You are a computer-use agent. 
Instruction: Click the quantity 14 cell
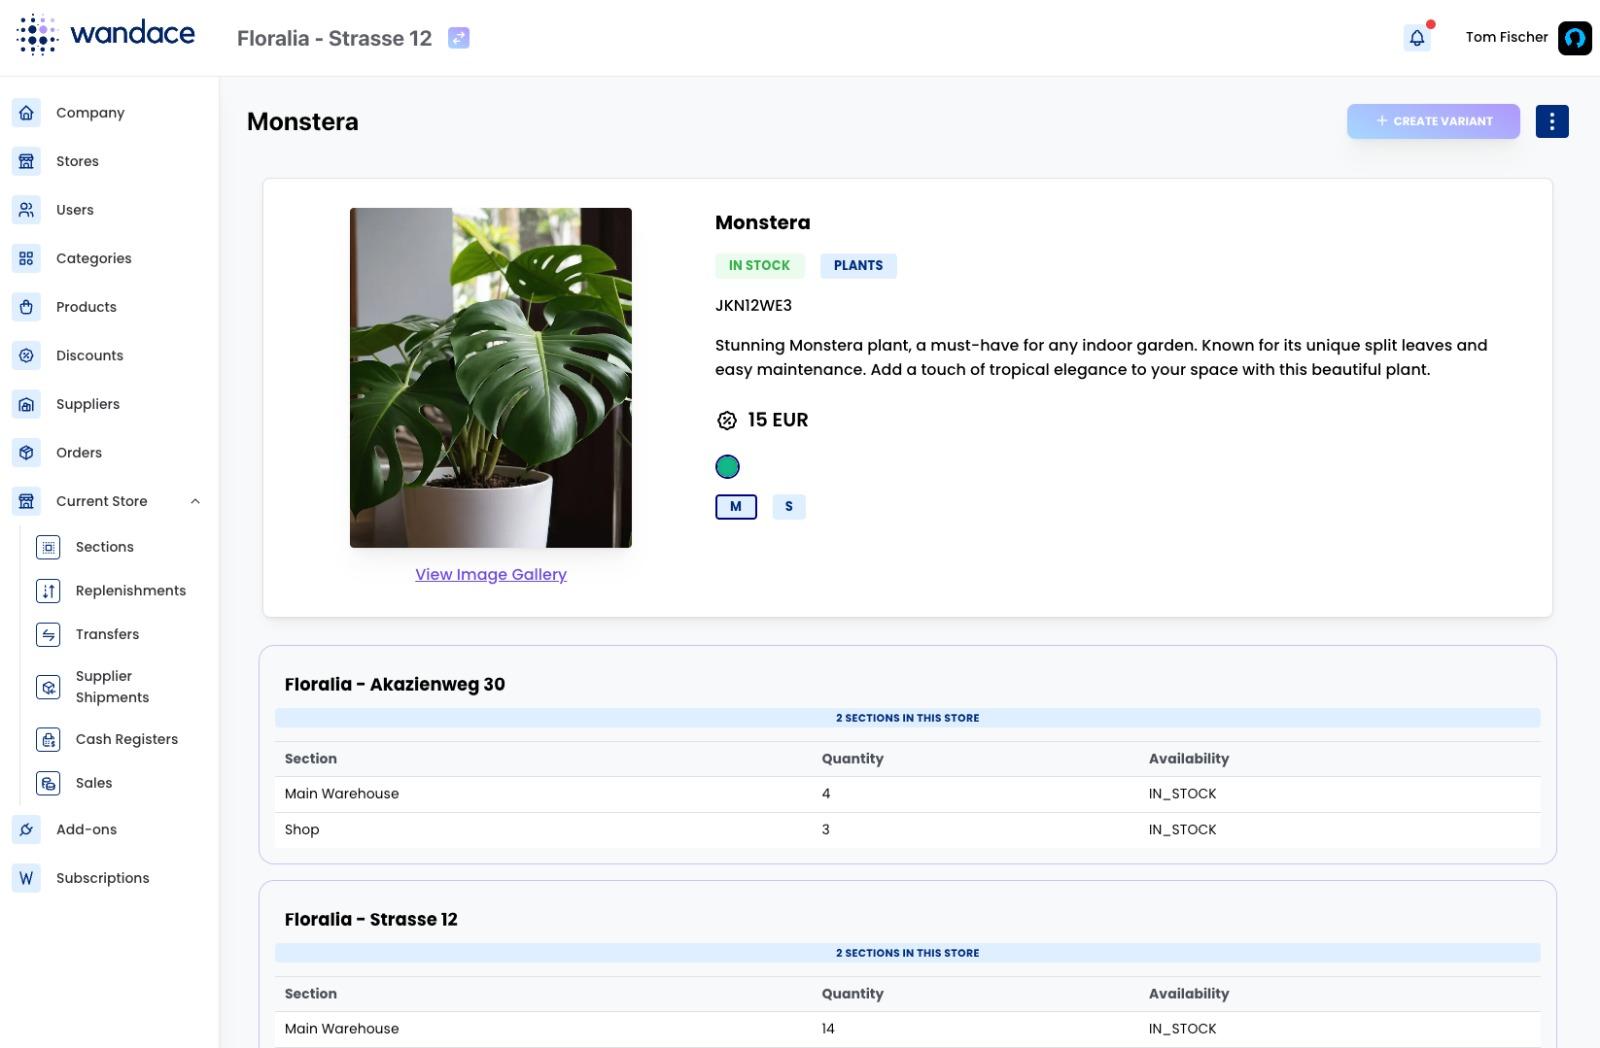(x=828, y=1029)
